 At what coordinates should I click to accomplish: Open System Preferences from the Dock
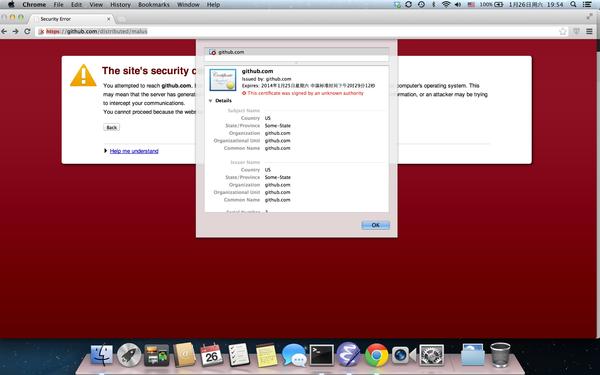[432, 355]
